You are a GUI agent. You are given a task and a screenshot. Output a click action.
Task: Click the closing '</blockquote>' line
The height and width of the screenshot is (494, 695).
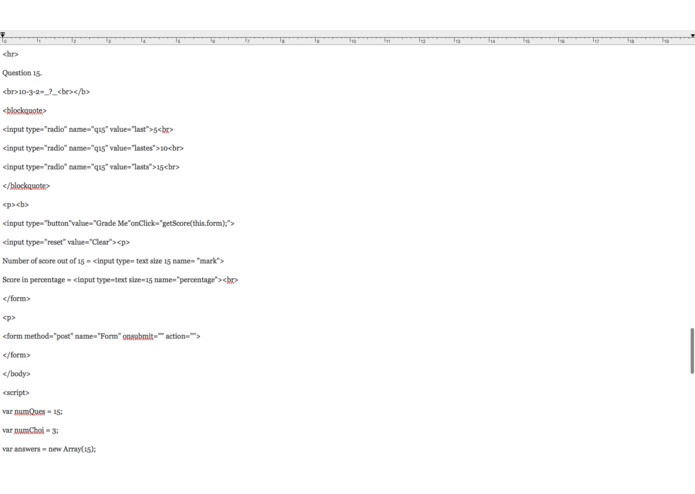coord(26,186)
